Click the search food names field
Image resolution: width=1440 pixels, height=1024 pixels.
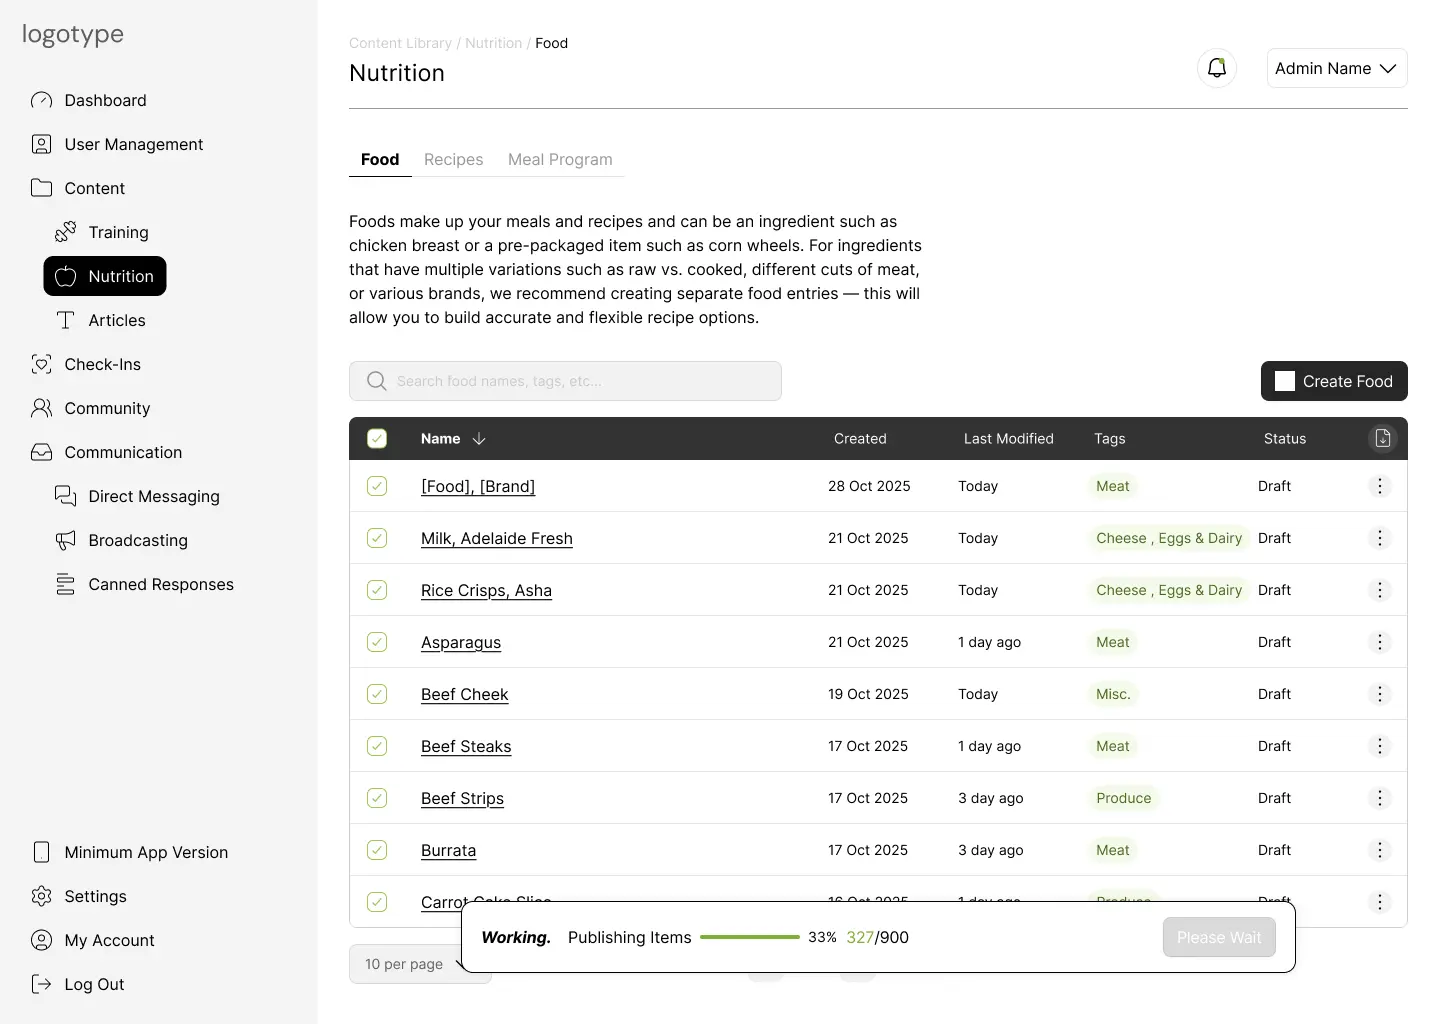(x=565, y=381)
